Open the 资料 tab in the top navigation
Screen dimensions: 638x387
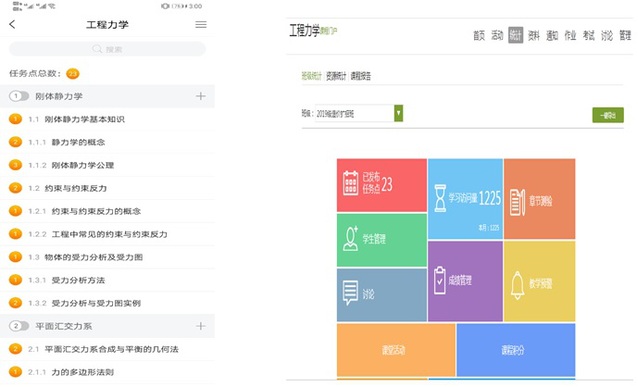[533, 35]
